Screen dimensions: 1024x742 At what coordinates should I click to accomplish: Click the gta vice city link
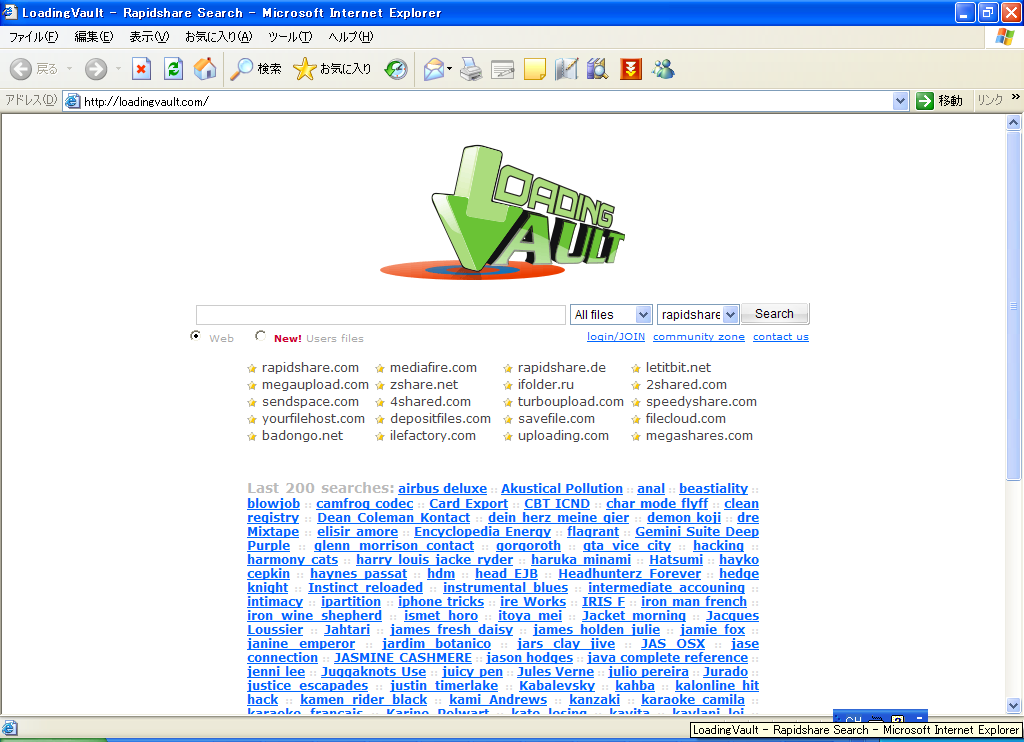pyautogui.click(x=627, y=545)
